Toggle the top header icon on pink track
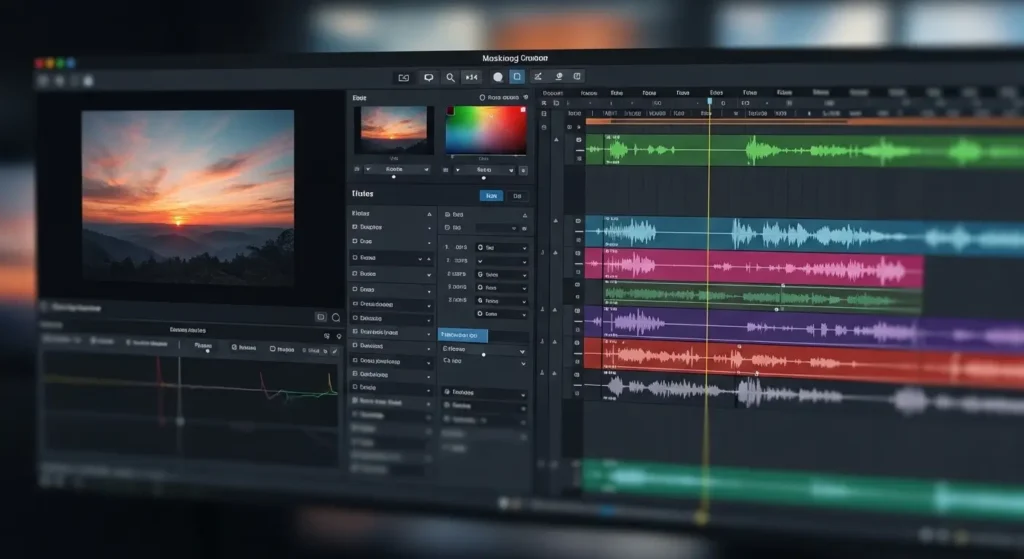Viewport: 1024px width, 559px height. pyautogui.click(x=577, y=253)
